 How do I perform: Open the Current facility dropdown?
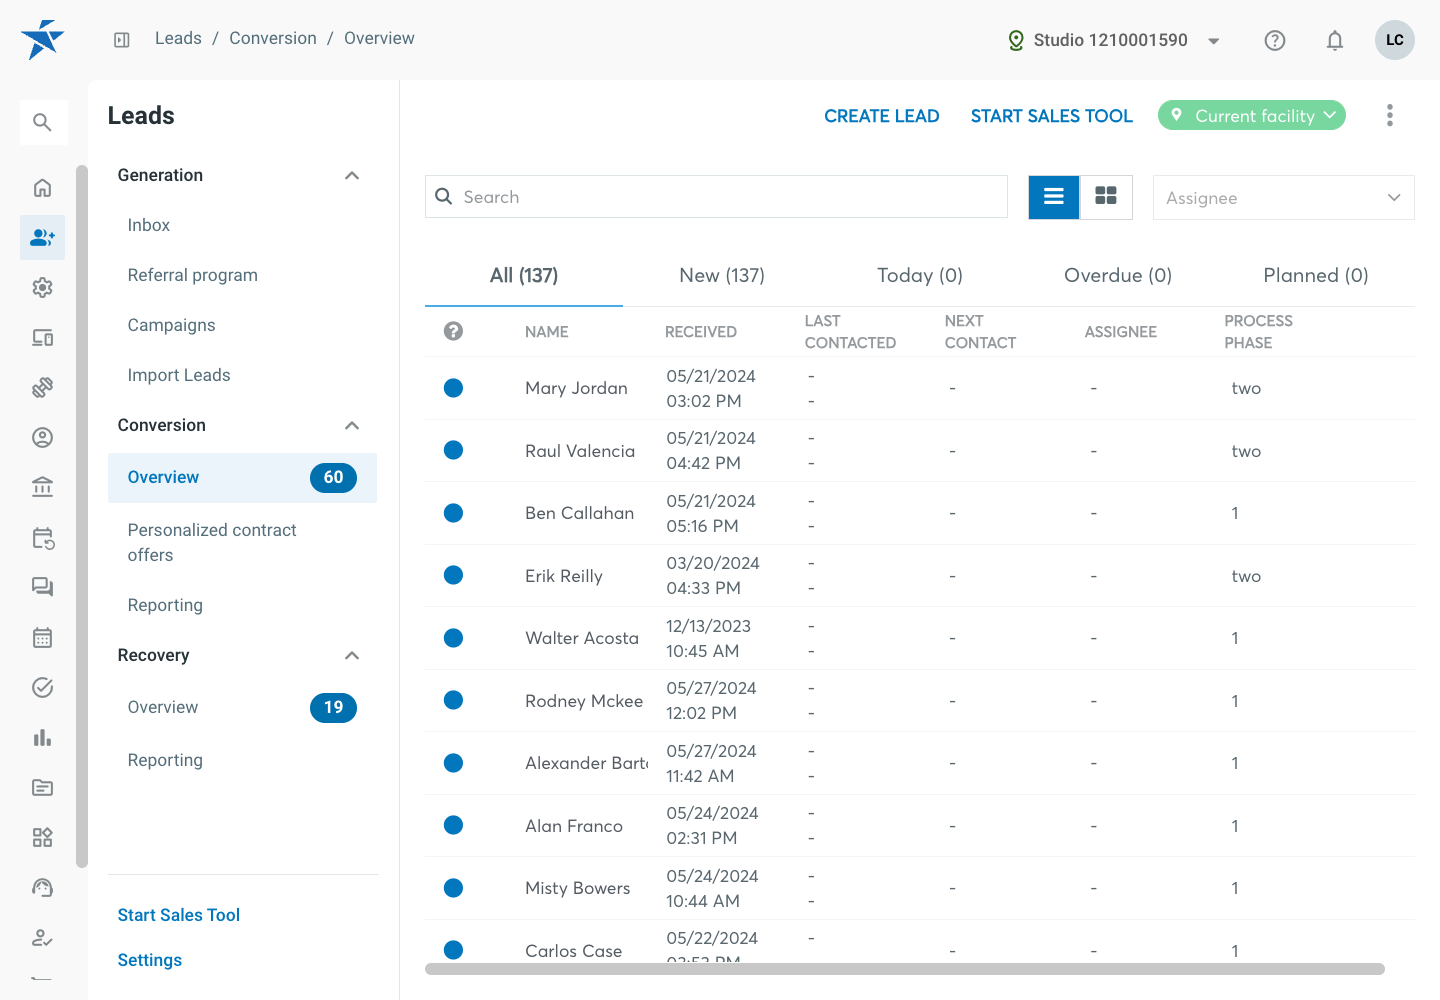[1252, 115]
